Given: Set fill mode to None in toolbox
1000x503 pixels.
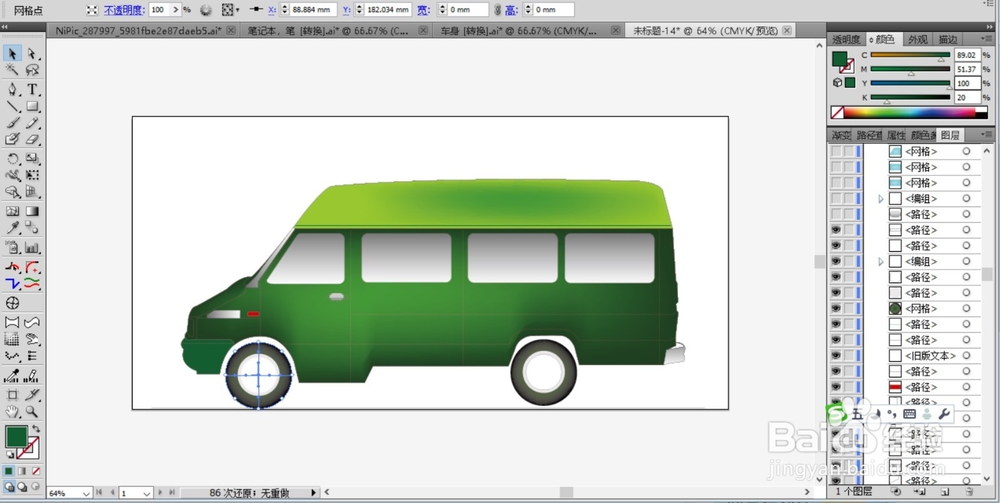Looking at the screenshot, I should tap(36, 471).
